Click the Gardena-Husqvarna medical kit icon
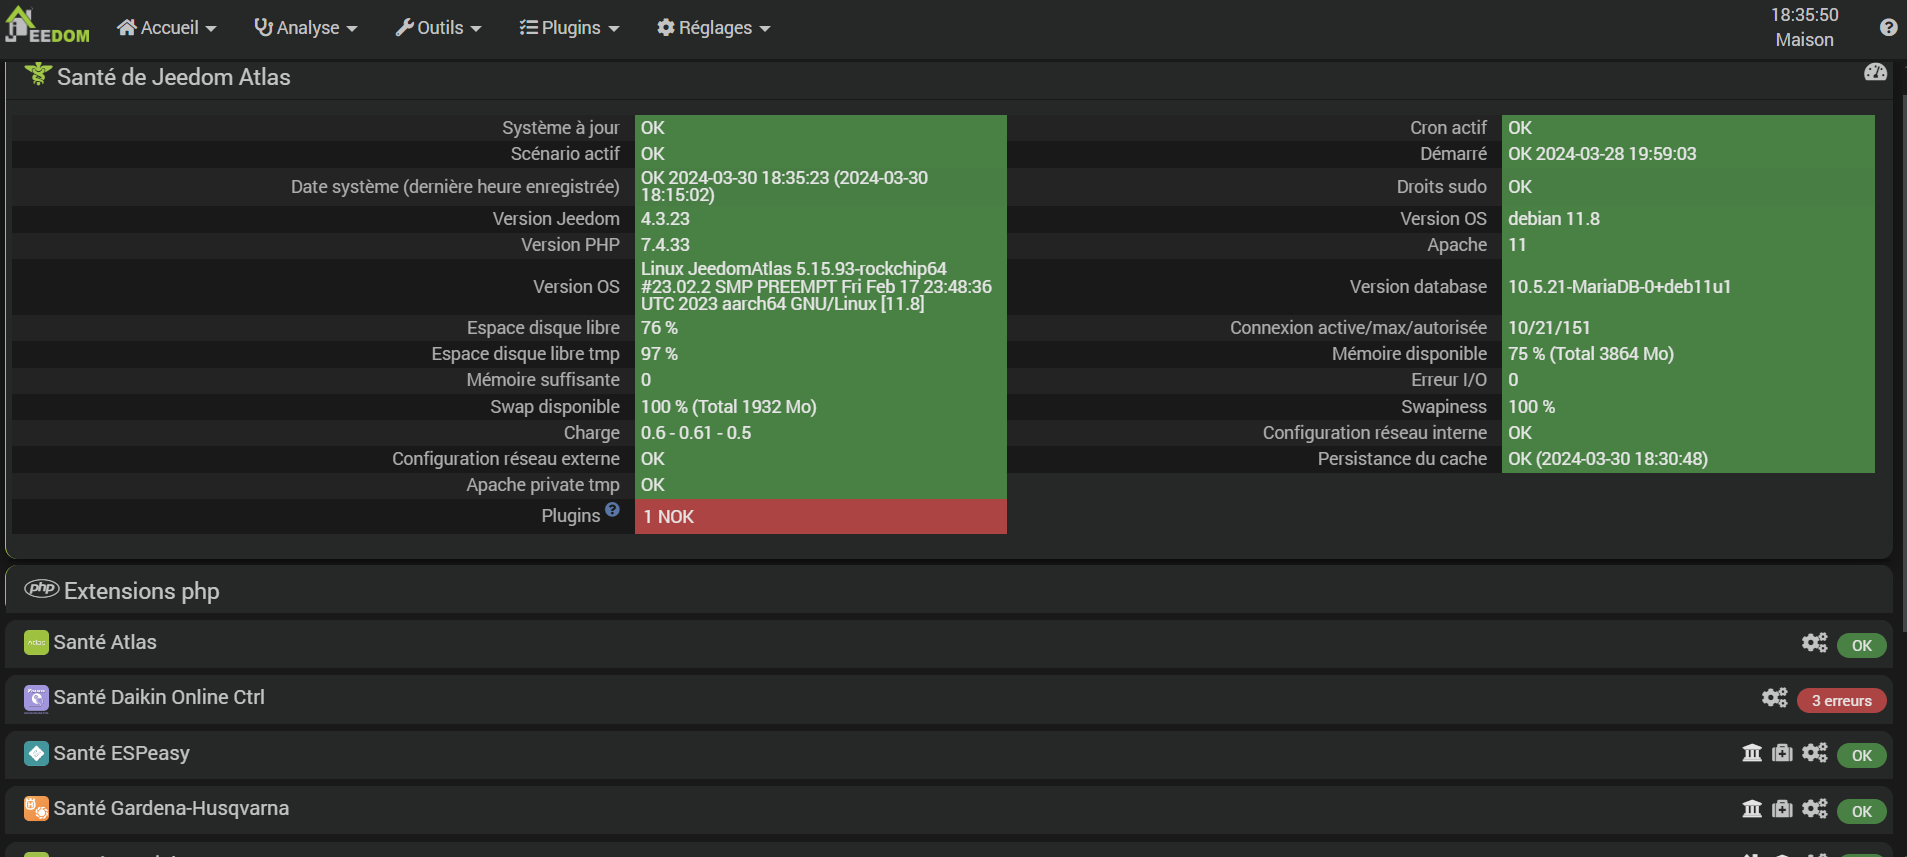Screen dimensions: 1907x857 click(x=1782, y=808)
